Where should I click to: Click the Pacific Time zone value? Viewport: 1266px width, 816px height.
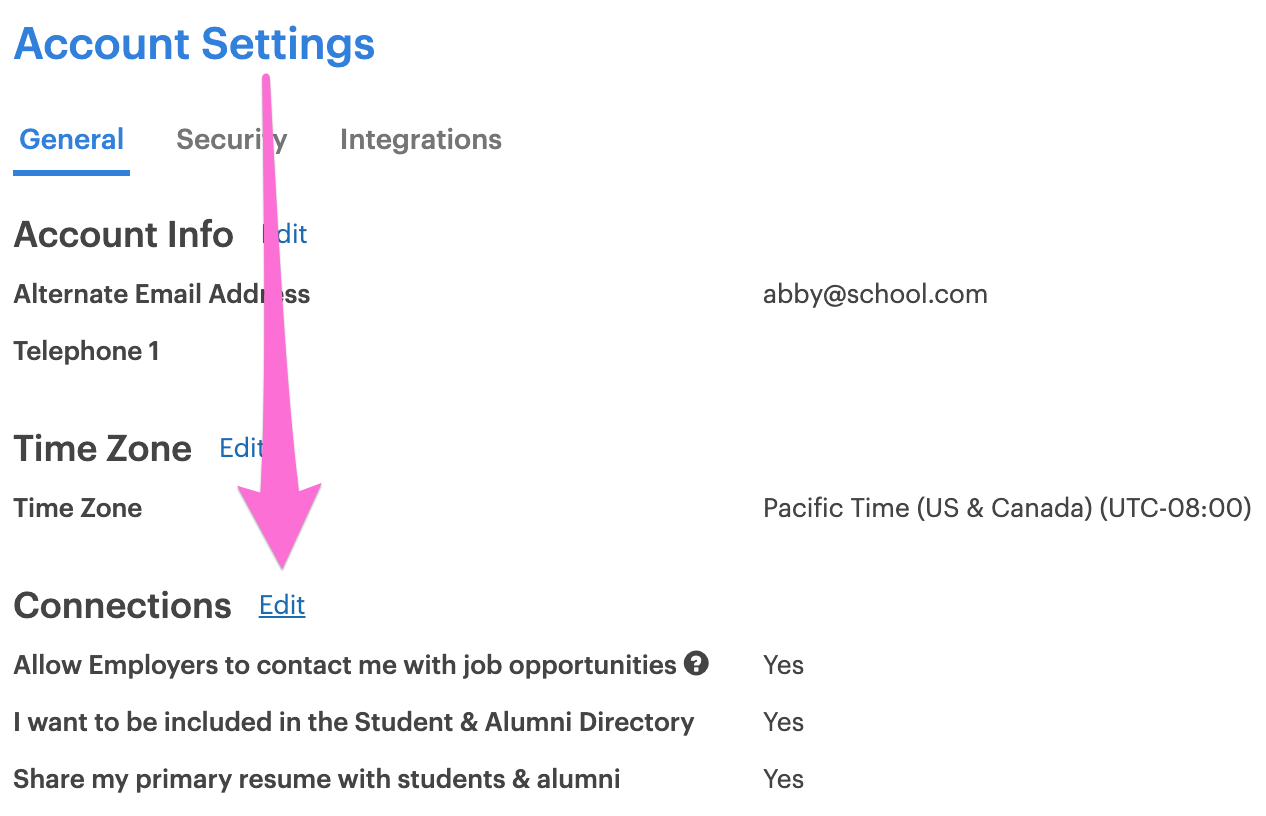coord(1007,508)
